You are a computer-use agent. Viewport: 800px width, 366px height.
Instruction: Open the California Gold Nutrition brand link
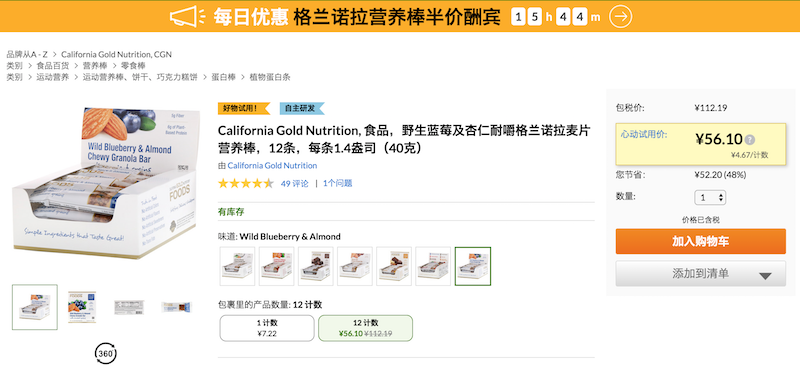click(x=272, y=165)
